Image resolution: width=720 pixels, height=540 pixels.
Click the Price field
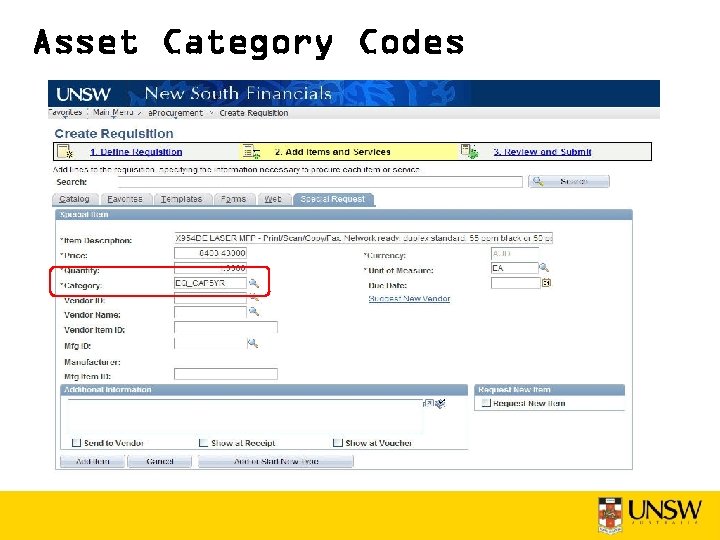point(210,253)
